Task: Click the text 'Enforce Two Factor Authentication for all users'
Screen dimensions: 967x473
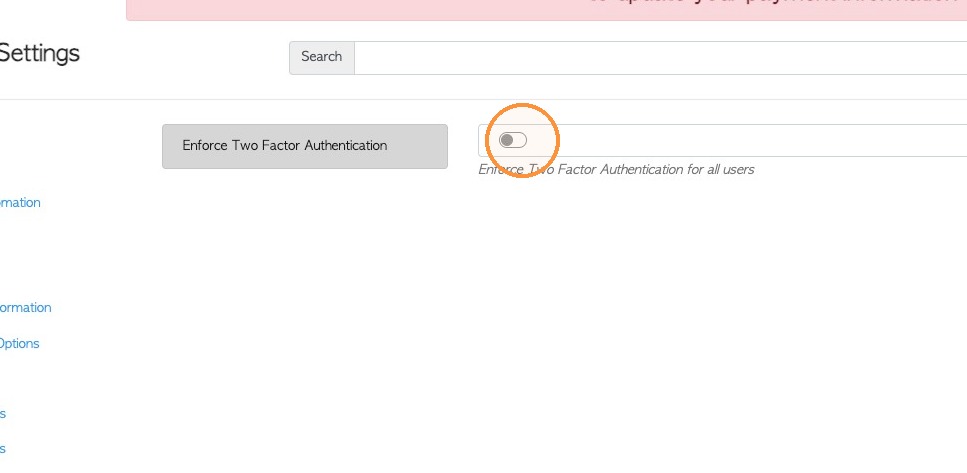Action: pyautogui.click(x=616, y=170)
